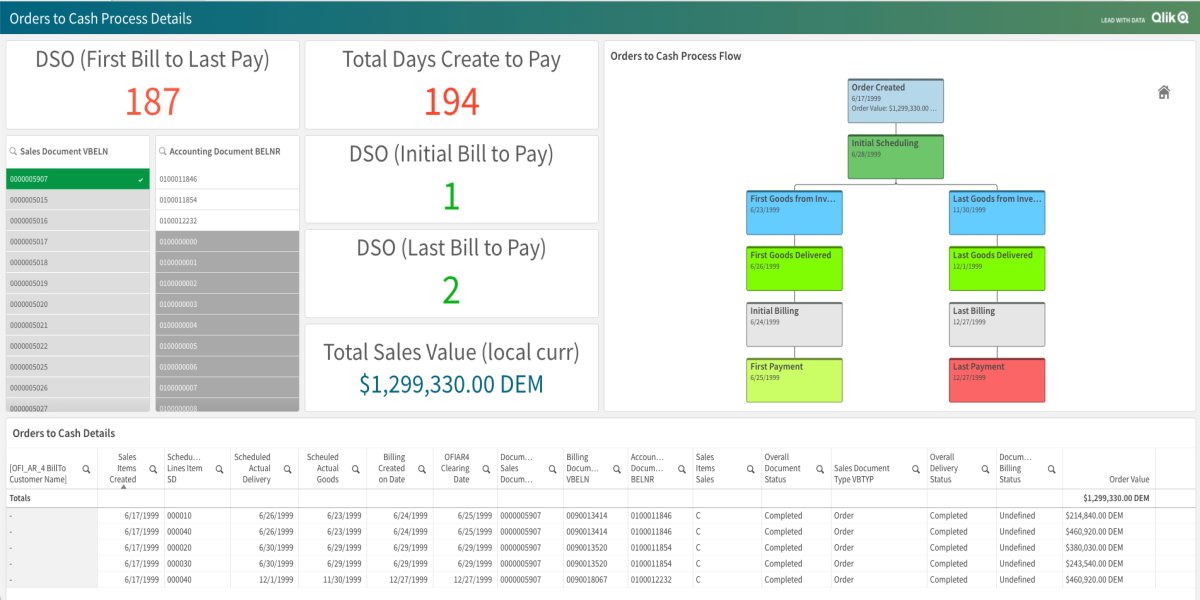
Task: Select accounting document 0100011854
Action: coord(227,200)
